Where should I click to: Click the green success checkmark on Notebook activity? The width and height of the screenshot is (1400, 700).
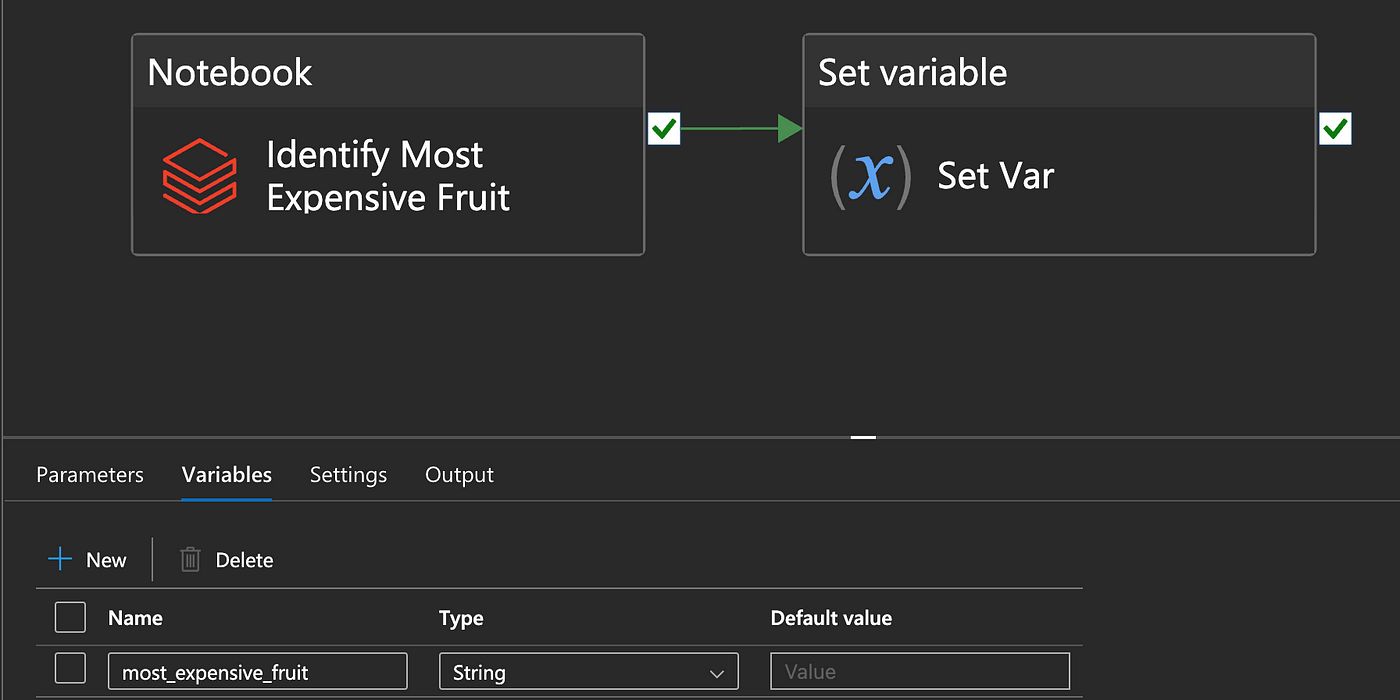click(x=664, y=129)
